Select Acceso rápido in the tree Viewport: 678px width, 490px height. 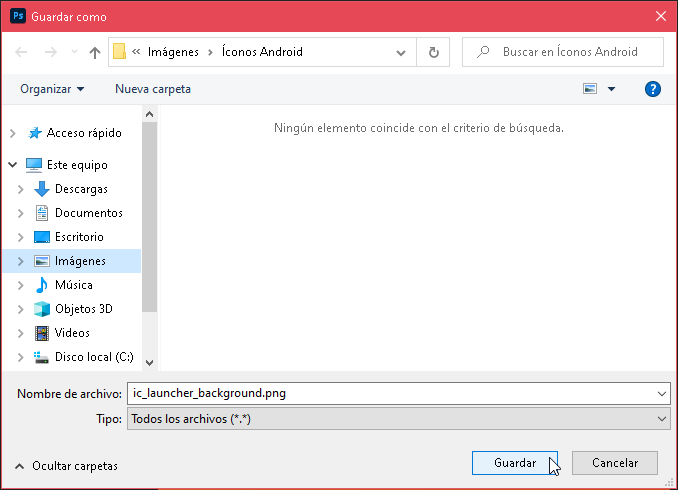84,133
